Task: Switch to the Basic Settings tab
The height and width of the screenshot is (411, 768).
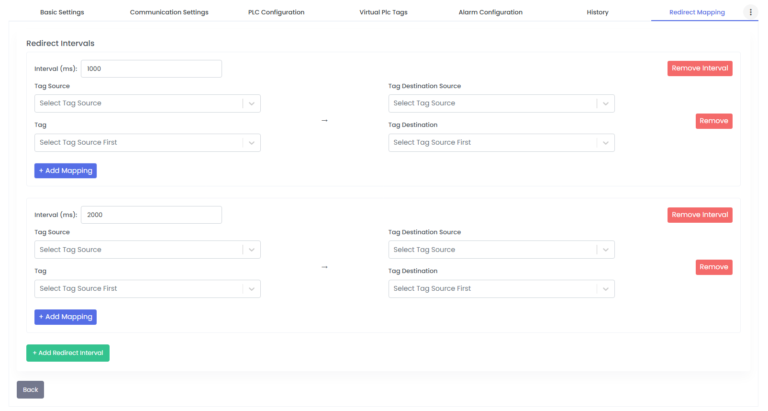Action: point(62,12)
